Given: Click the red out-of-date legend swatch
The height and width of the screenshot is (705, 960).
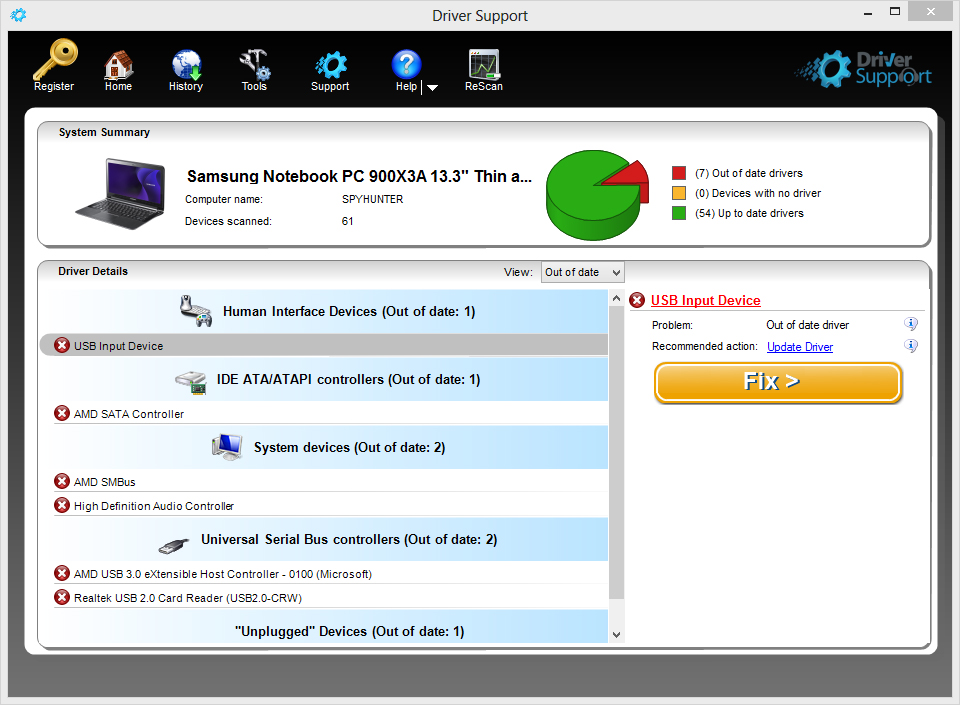Looking at the screenshot, I should click(x=679, y=173).
